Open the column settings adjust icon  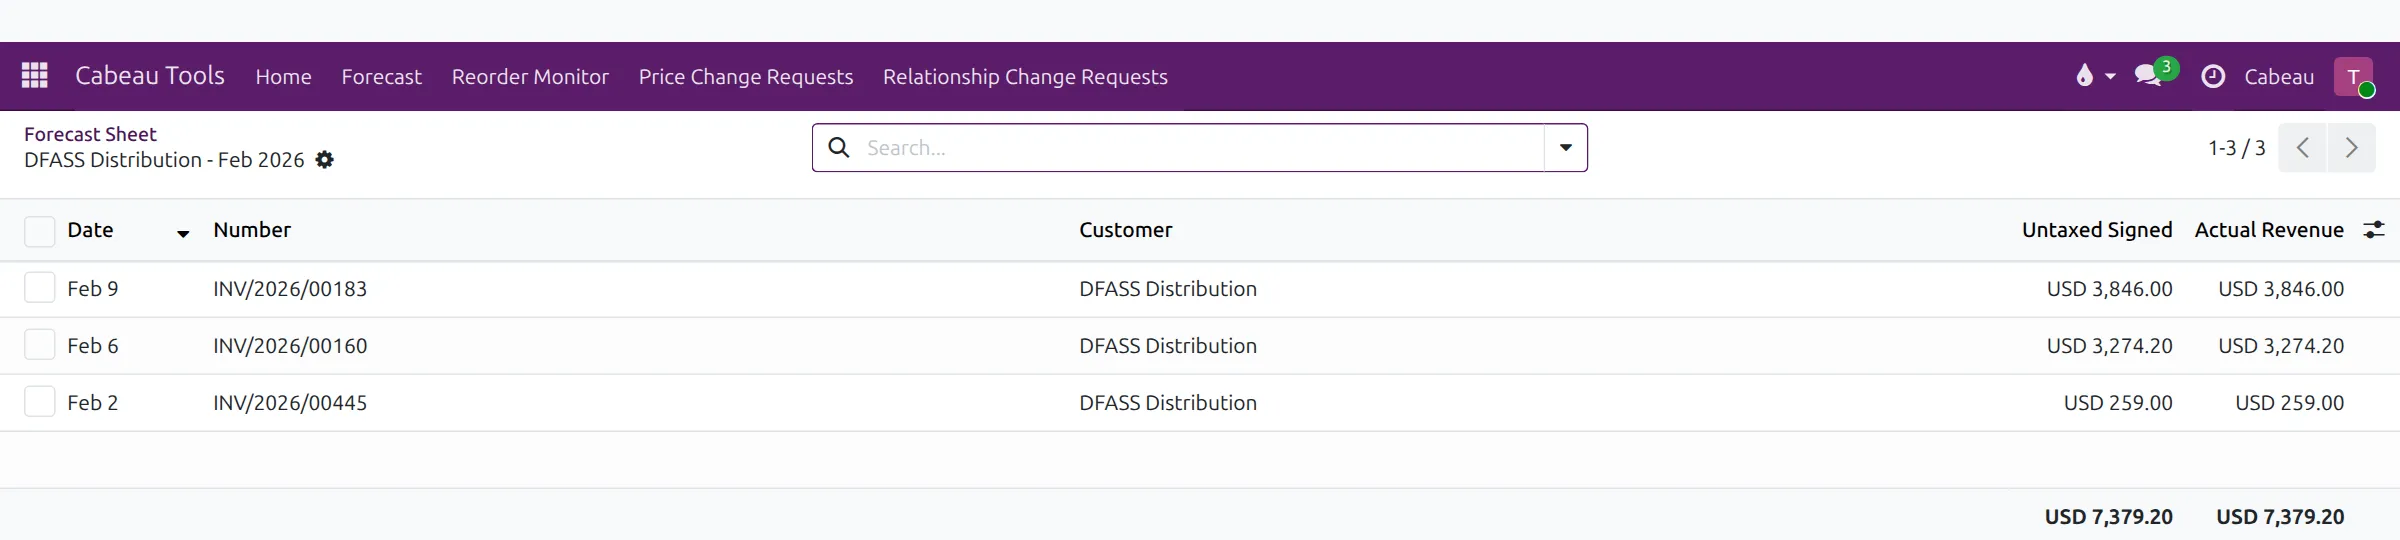pyautogui.click(x=2374, y=230)
